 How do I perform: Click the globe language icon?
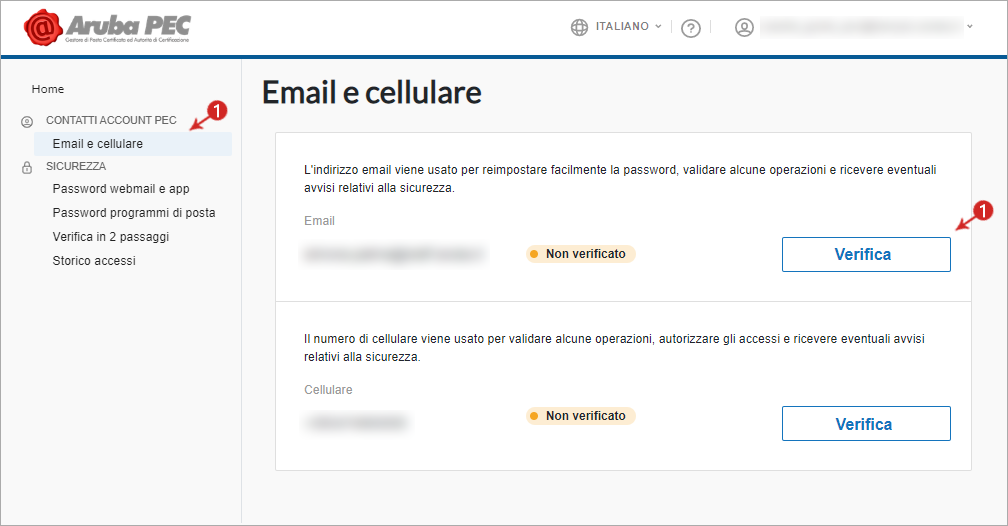(579, 27)
